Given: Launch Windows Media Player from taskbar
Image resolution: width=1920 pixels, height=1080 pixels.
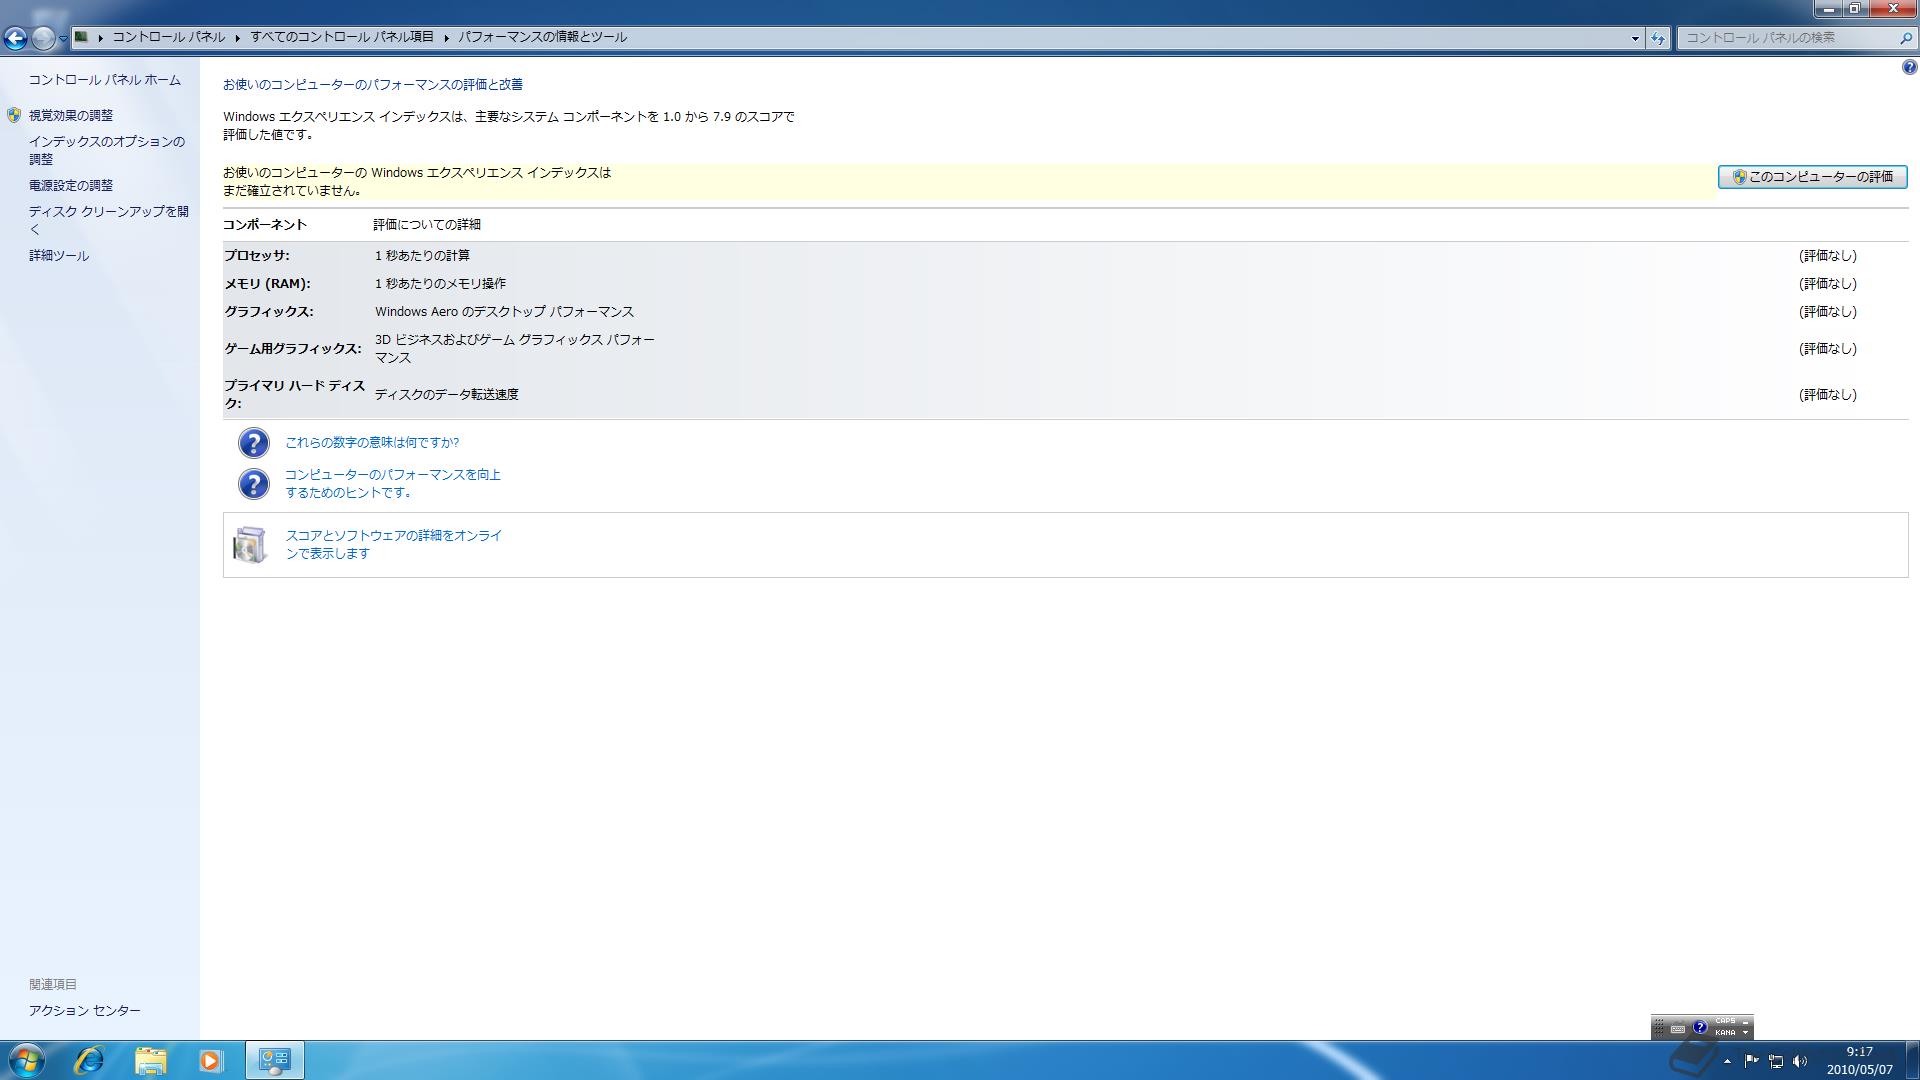Looking at the screenshot, I should pos(210,1060).
